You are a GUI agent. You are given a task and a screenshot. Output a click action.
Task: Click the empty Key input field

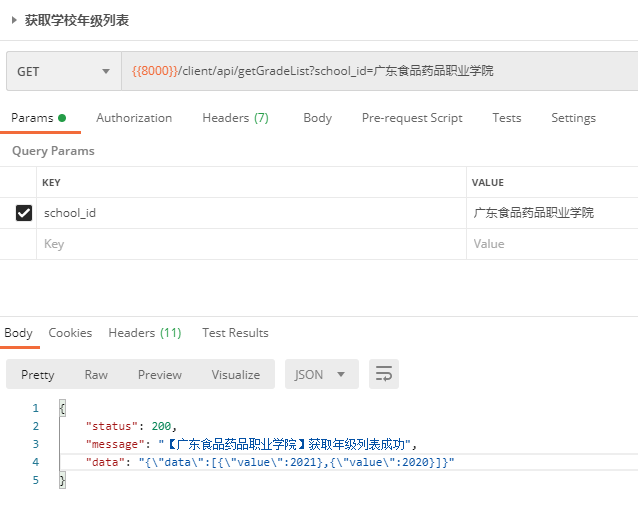click(x=251, y=244)
